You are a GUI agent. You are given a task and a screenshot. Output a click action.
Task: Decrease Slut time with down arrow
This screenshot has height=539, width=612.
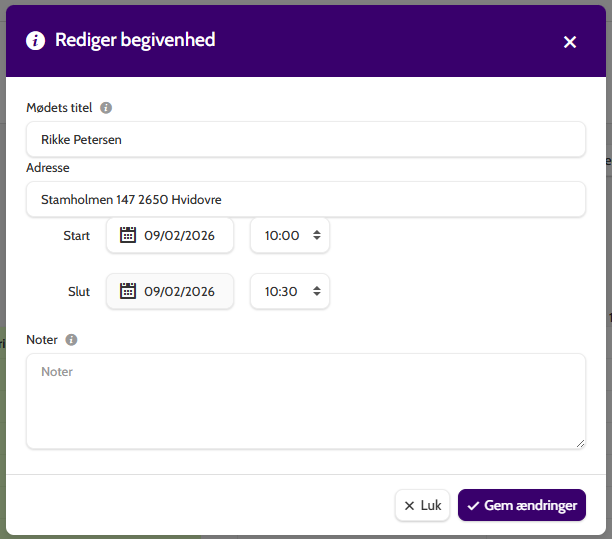point(317,294)
